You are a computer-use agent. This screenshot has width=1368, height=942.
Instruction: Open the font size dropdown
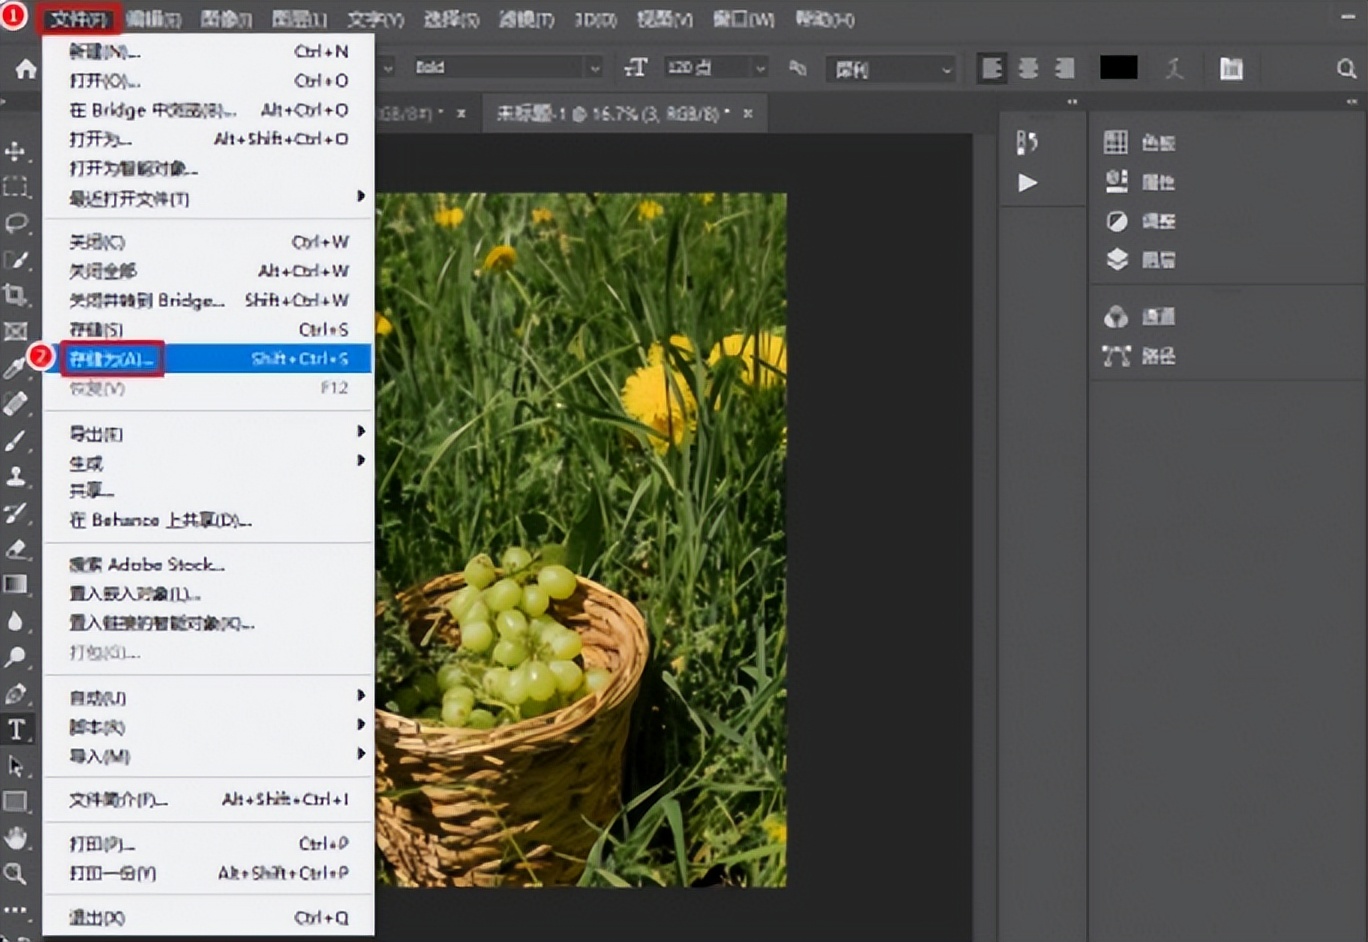click(x=760, y=68)
